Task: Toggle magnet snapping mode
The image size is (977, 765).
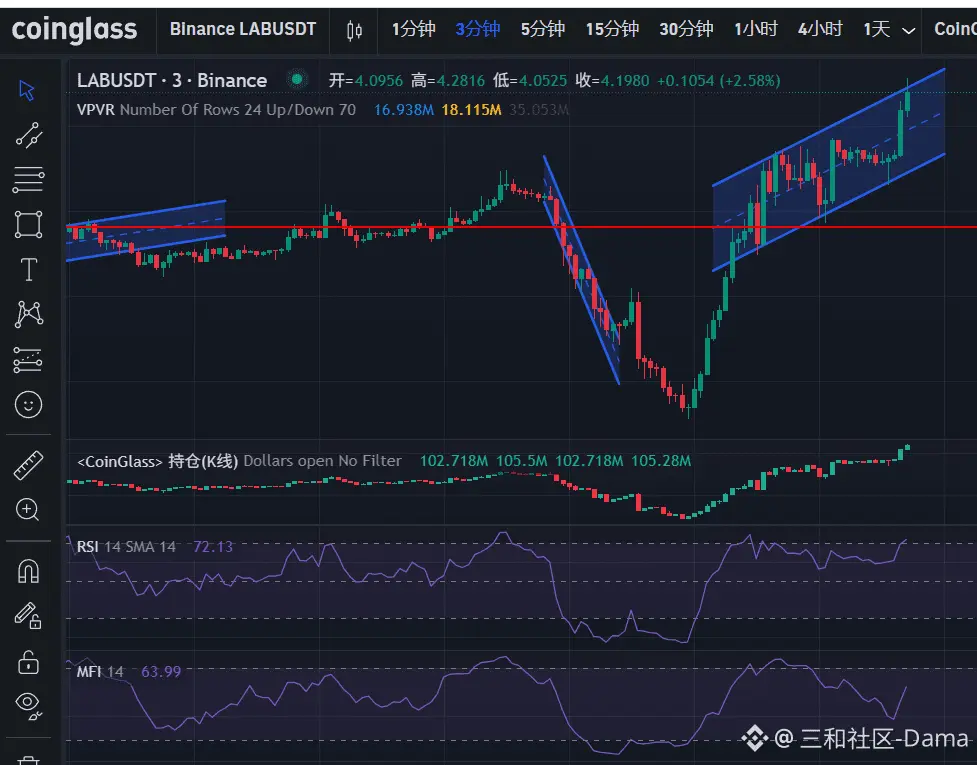Action: coord(28,571)
